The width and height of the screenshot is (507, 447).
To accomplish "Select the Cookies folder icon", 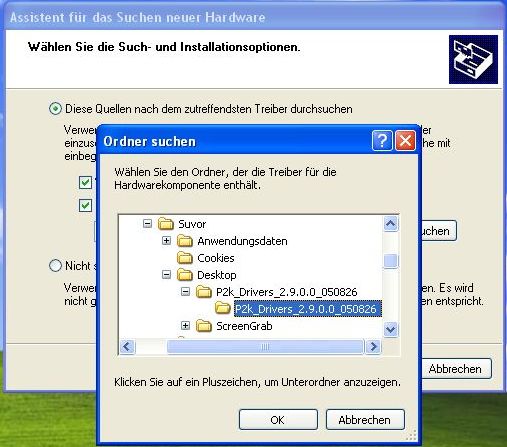I will [185, 258].
